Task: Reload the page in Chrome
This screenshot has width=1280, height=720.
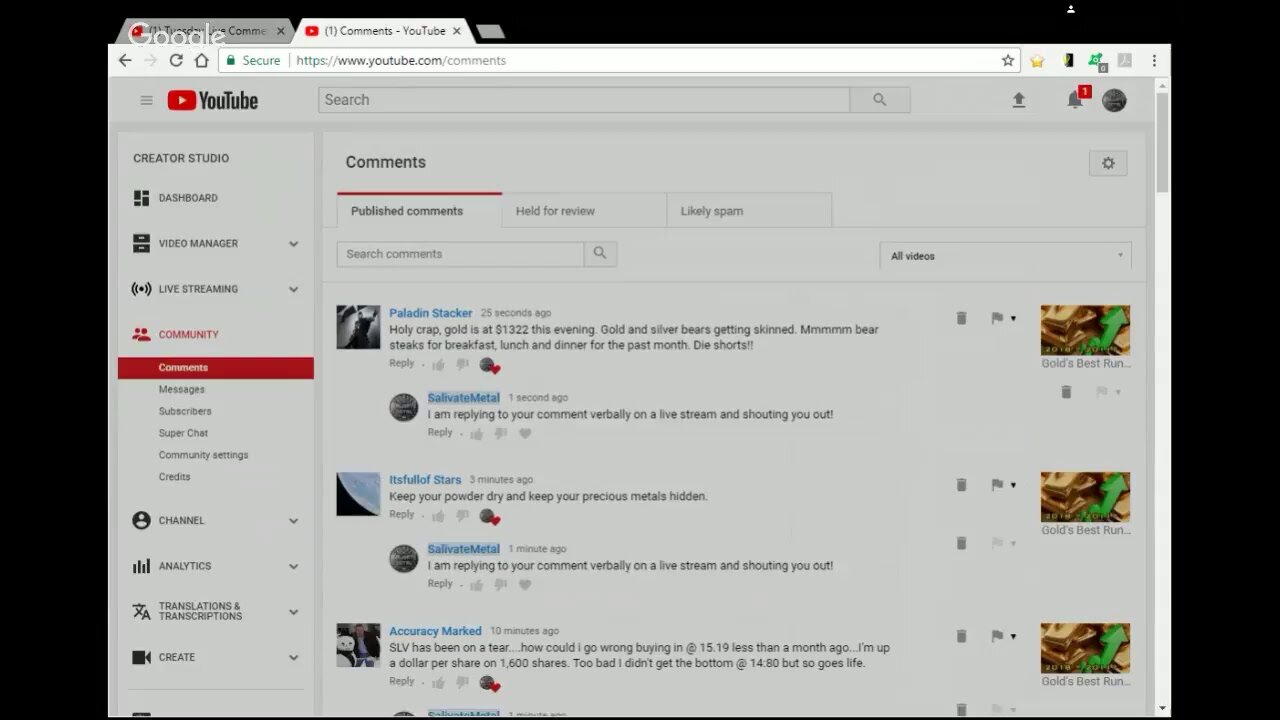Action: pos(176,60)
